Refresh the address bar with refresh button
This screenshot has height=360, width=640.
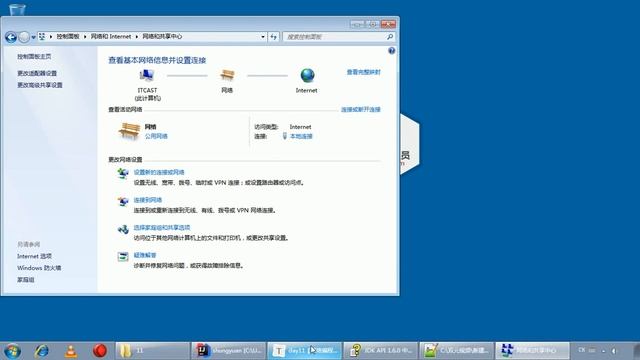[x=273, y=37]
